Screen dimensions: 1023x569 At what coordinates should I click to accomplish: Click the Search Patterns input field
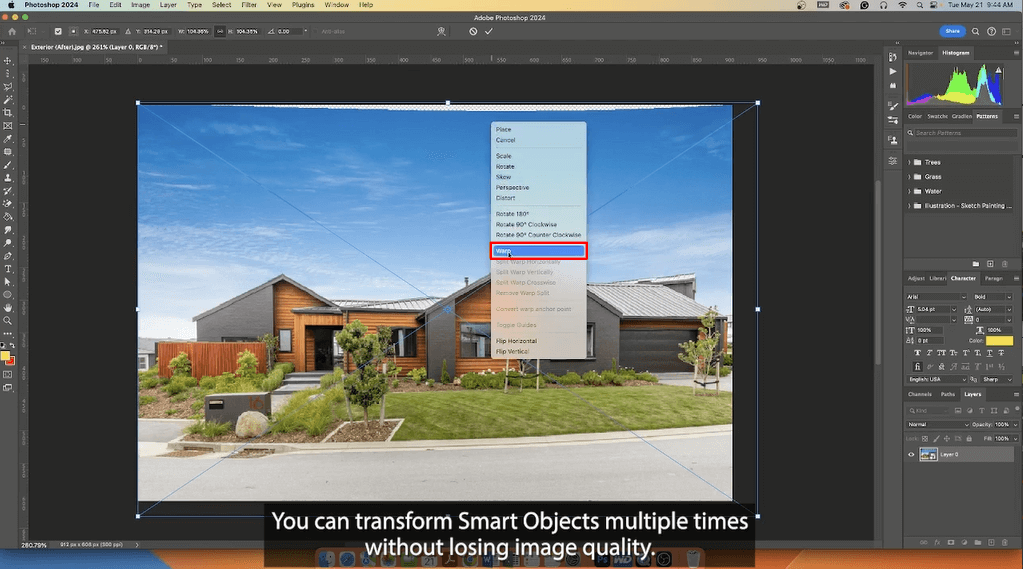(962, 133)
